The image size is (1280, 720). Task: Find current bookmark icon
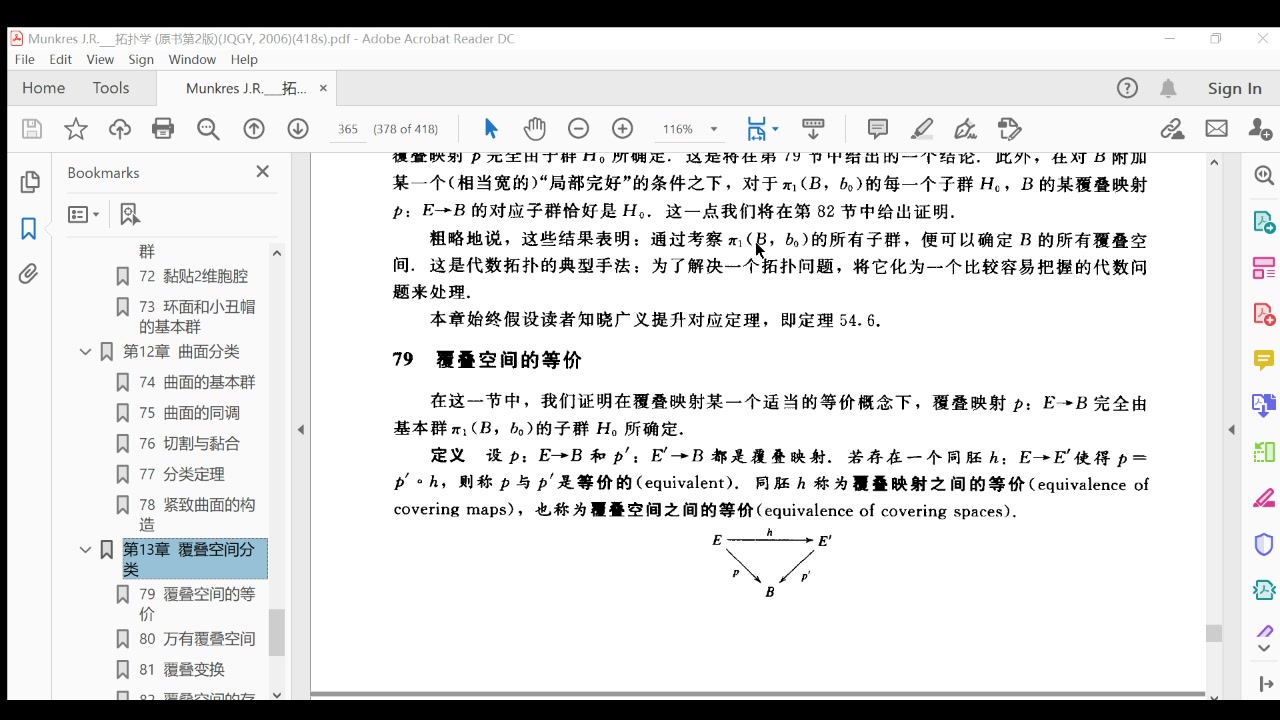coord(129,214)
